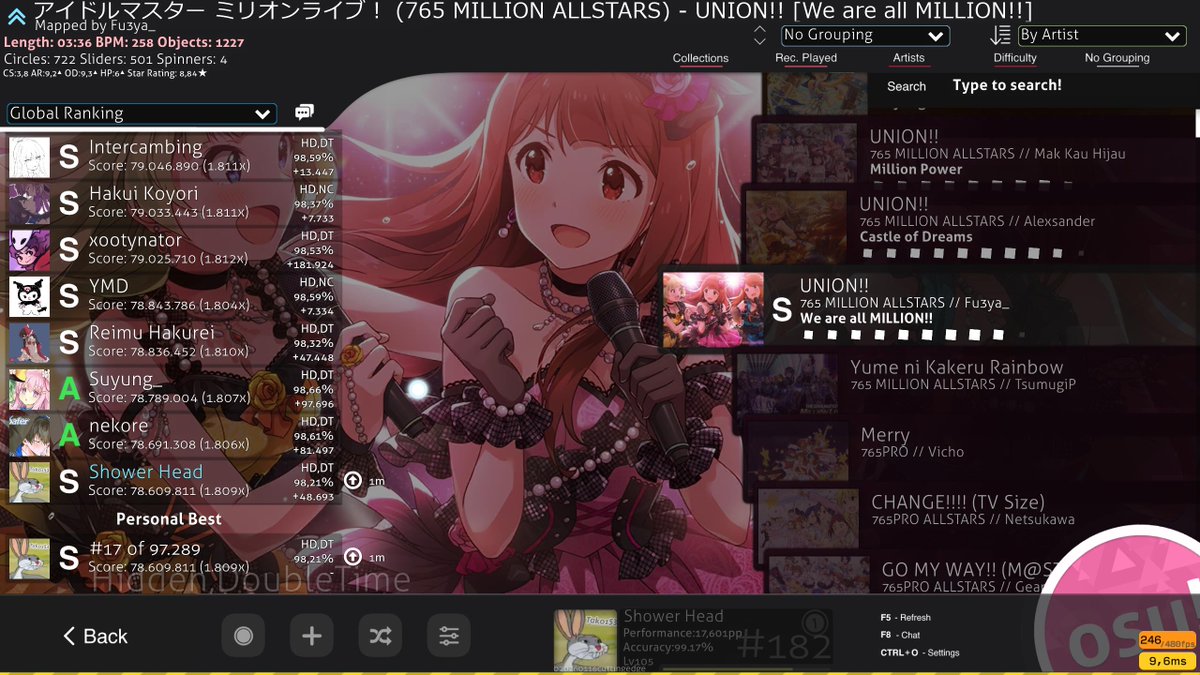Click the sort order icon beside By Artist

pyautogui.click(x=999, y=35)
